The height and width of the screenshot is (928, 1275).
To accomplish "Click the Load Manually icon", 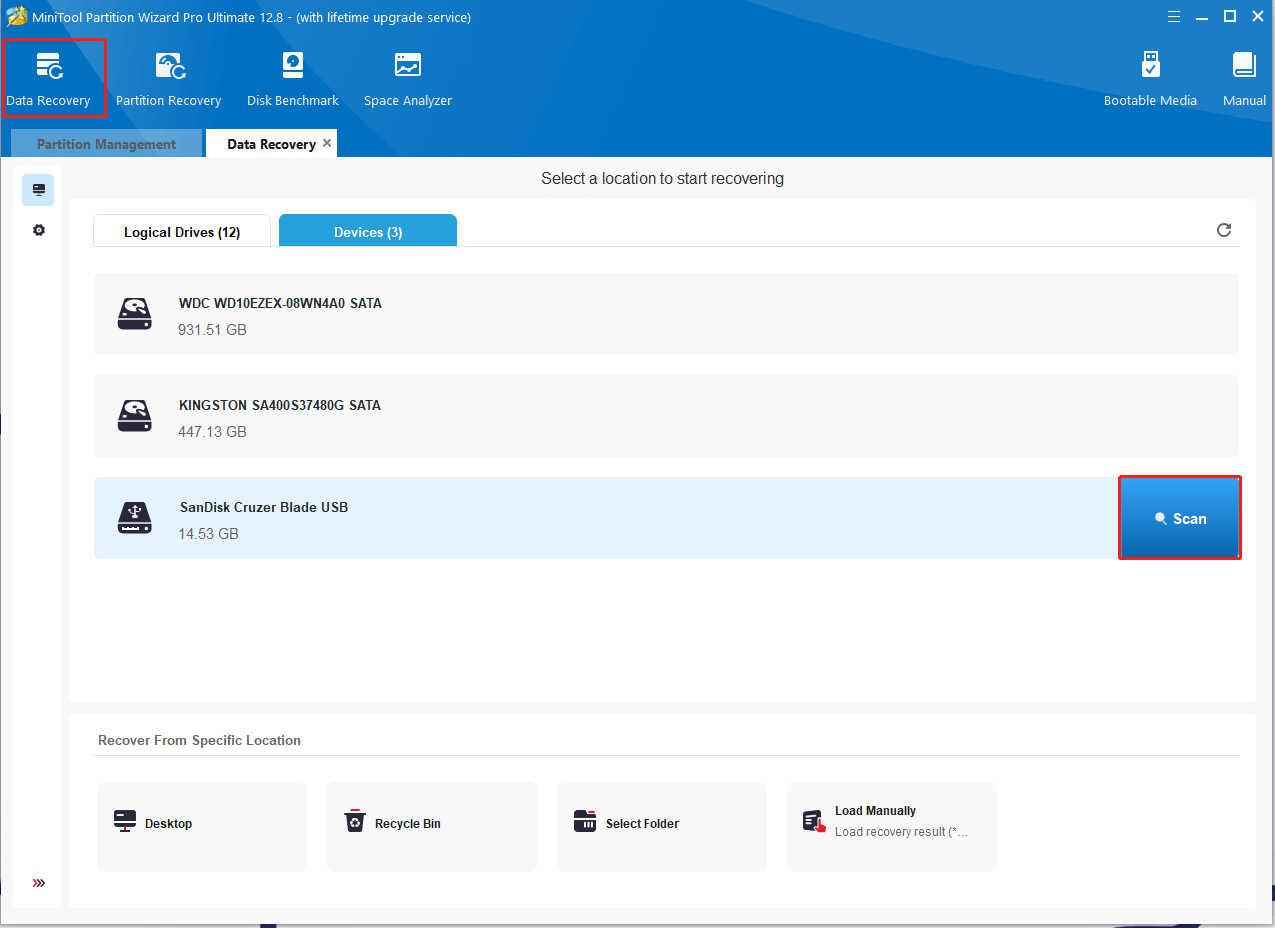I will [x=815, y=822].
